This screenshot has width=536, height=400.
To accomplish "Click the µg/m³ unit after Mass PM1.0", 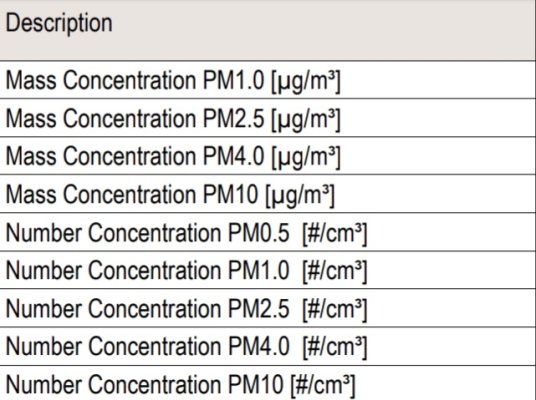I will pyautogui.click(x=306, y=82).
